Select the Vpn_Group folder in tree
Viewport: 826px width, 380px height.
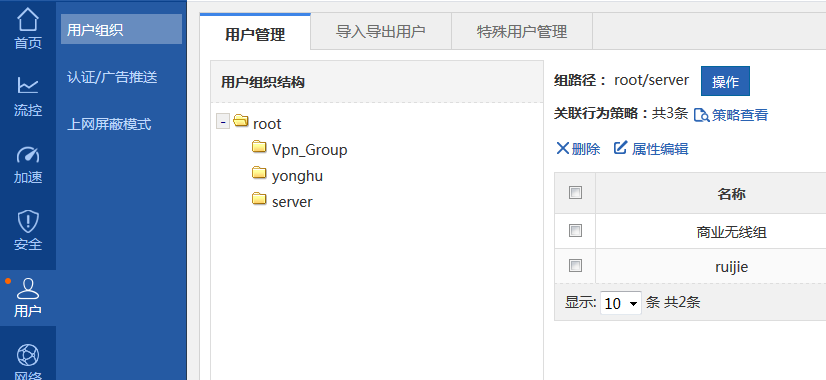[x=300, y=150]
